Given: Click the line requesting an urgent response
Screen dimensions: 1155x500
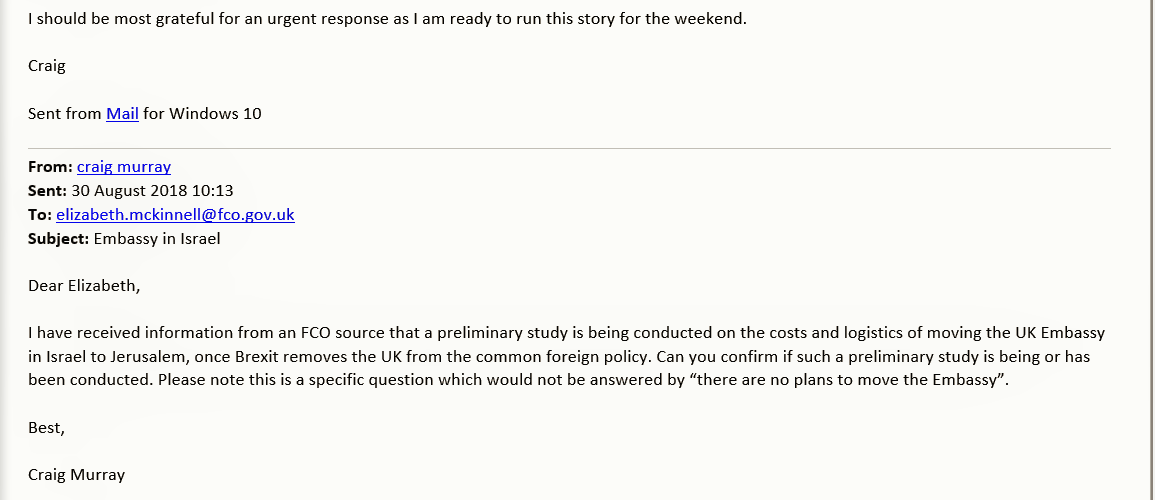Looking at the screenshot, I should [x=387, y=19].
